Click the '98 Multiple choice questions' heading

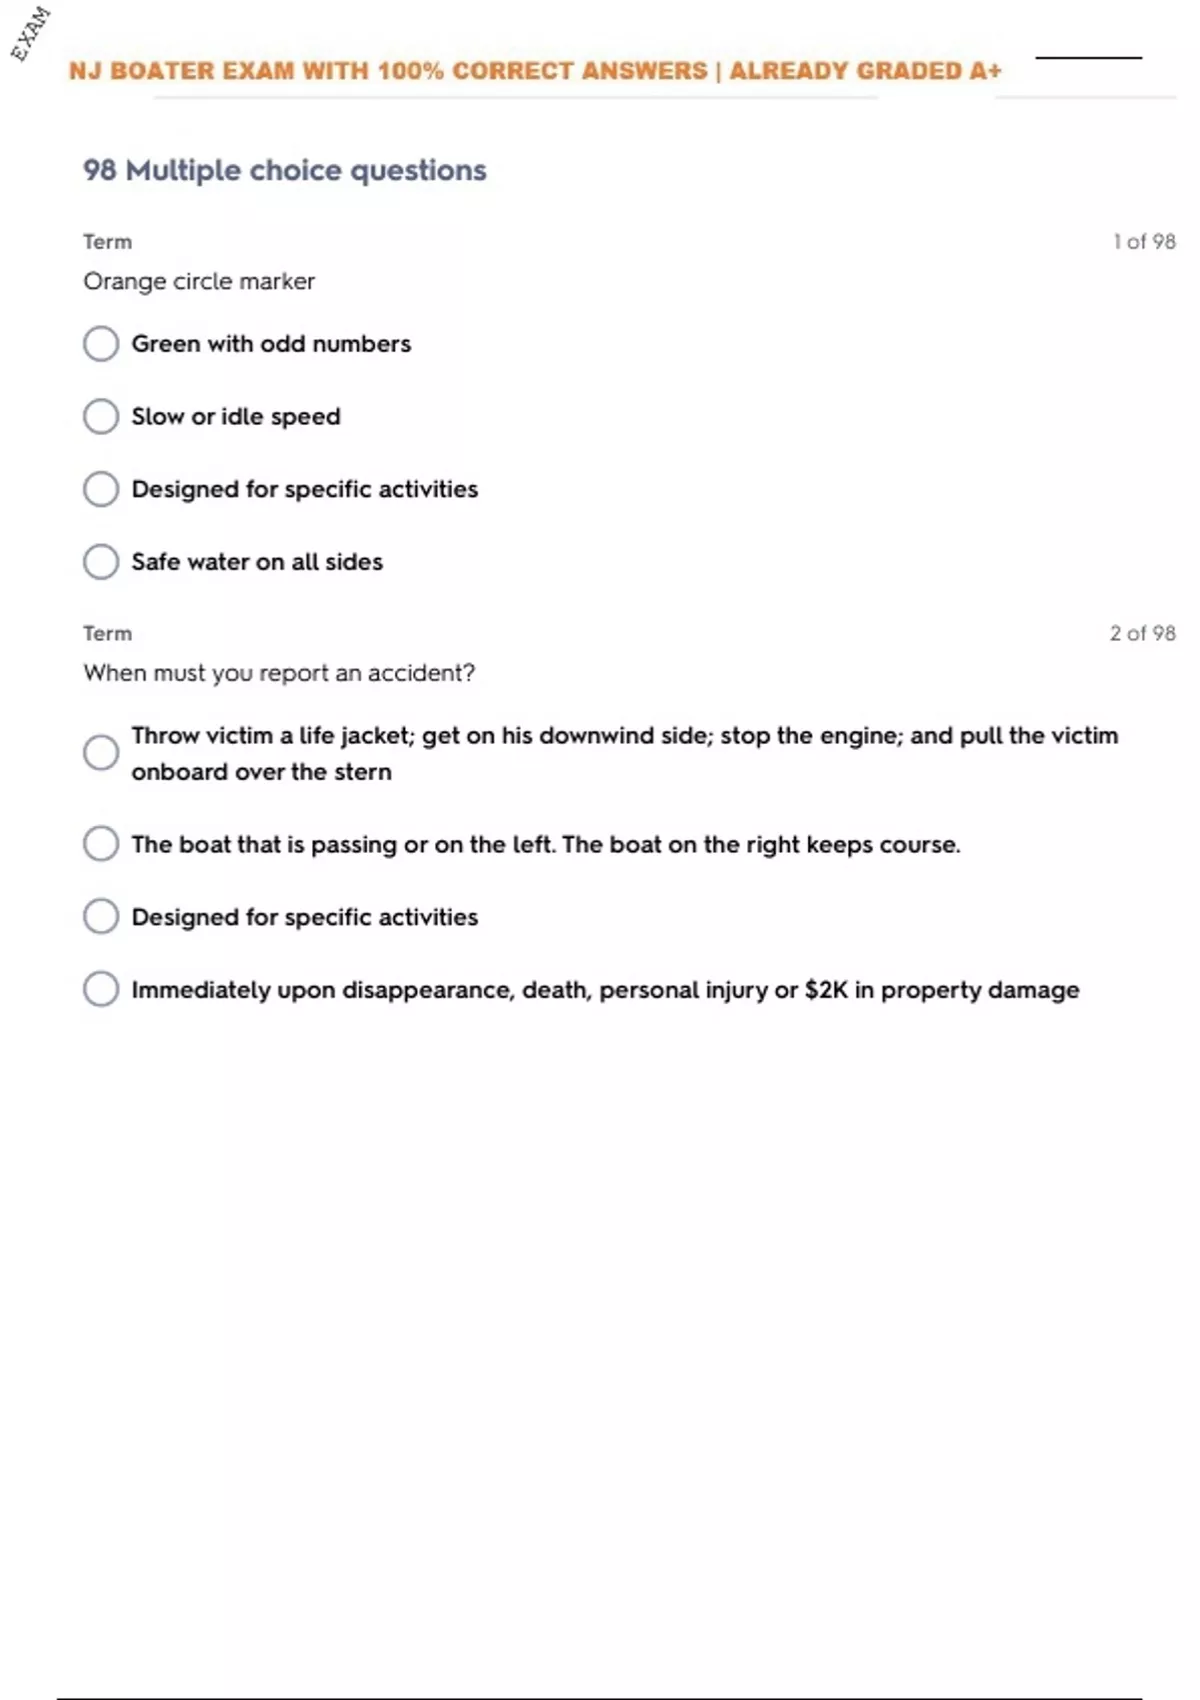(285, 170)
